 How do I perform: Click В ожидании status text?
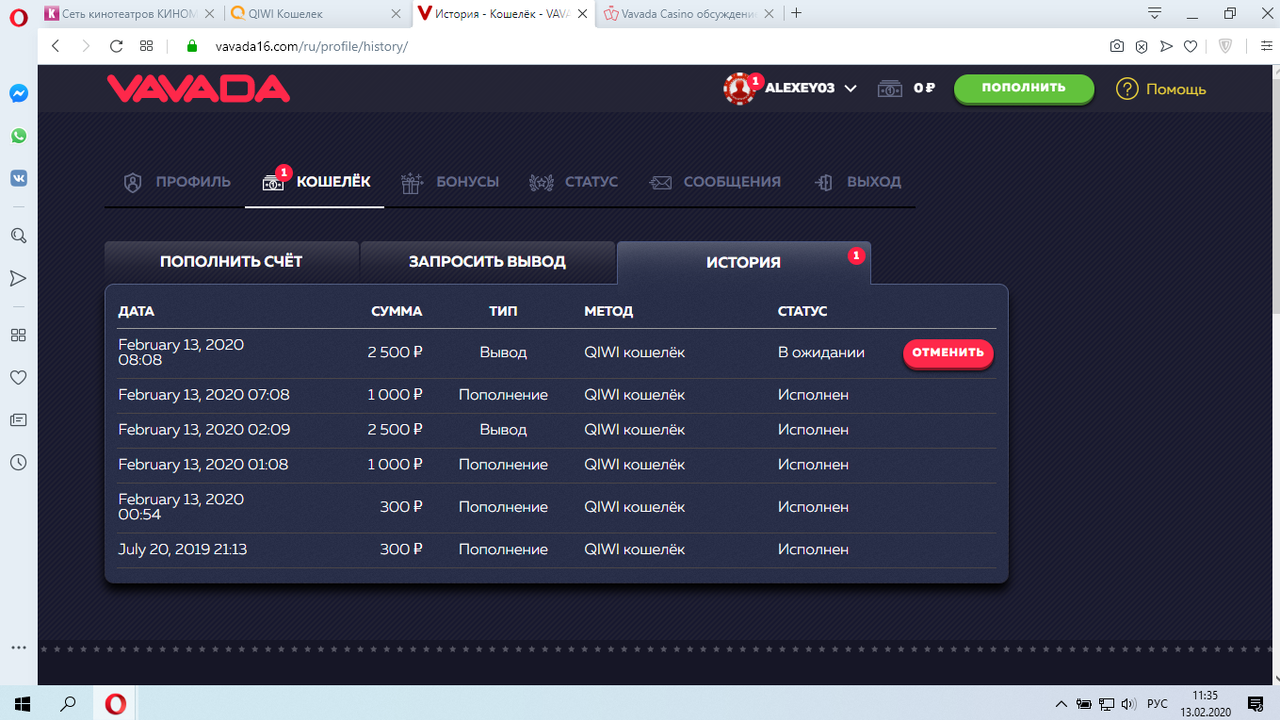[821, 352]
